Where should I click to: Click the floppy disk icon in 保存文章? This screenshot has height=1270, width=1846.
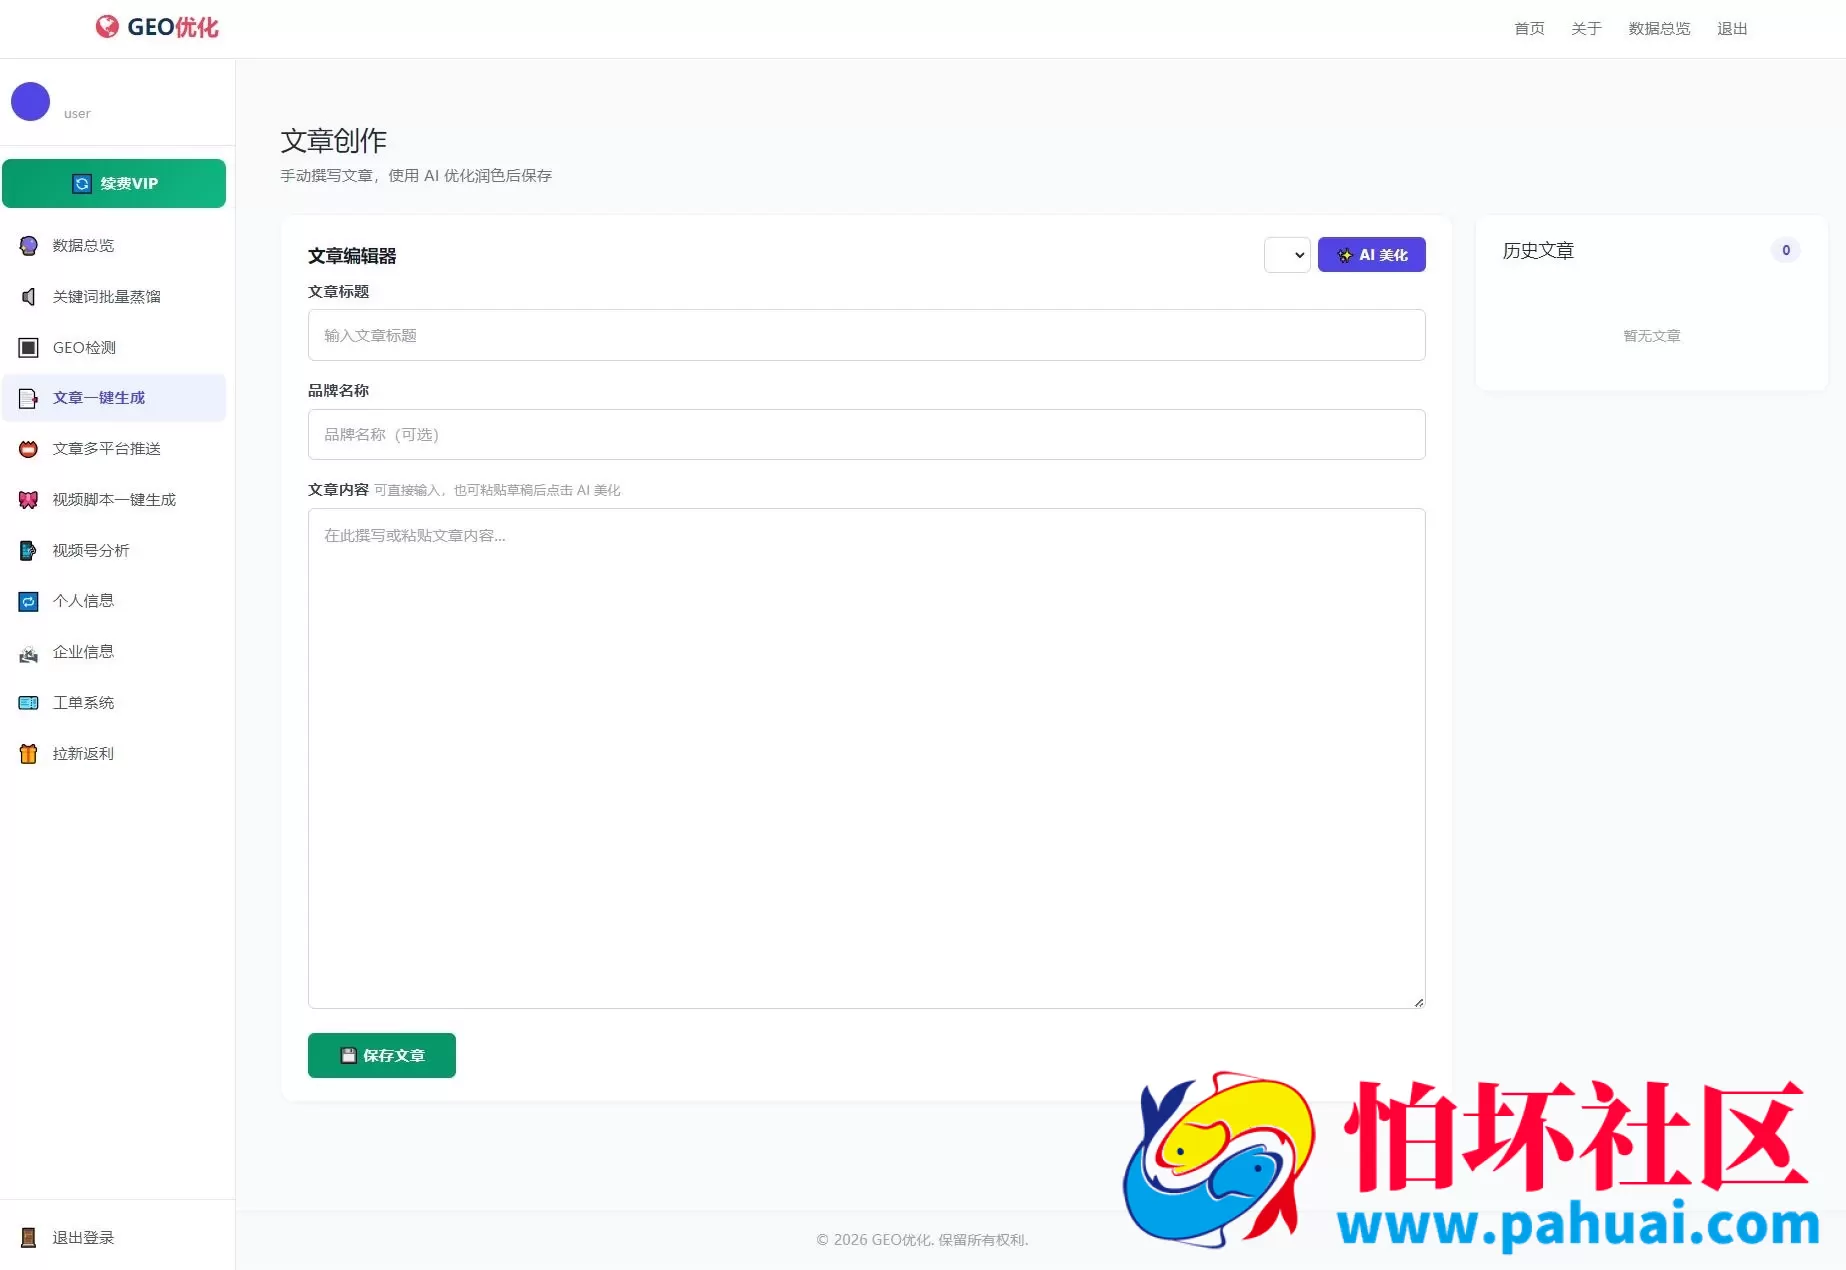pyautogui.click(x=348, y=1056)
